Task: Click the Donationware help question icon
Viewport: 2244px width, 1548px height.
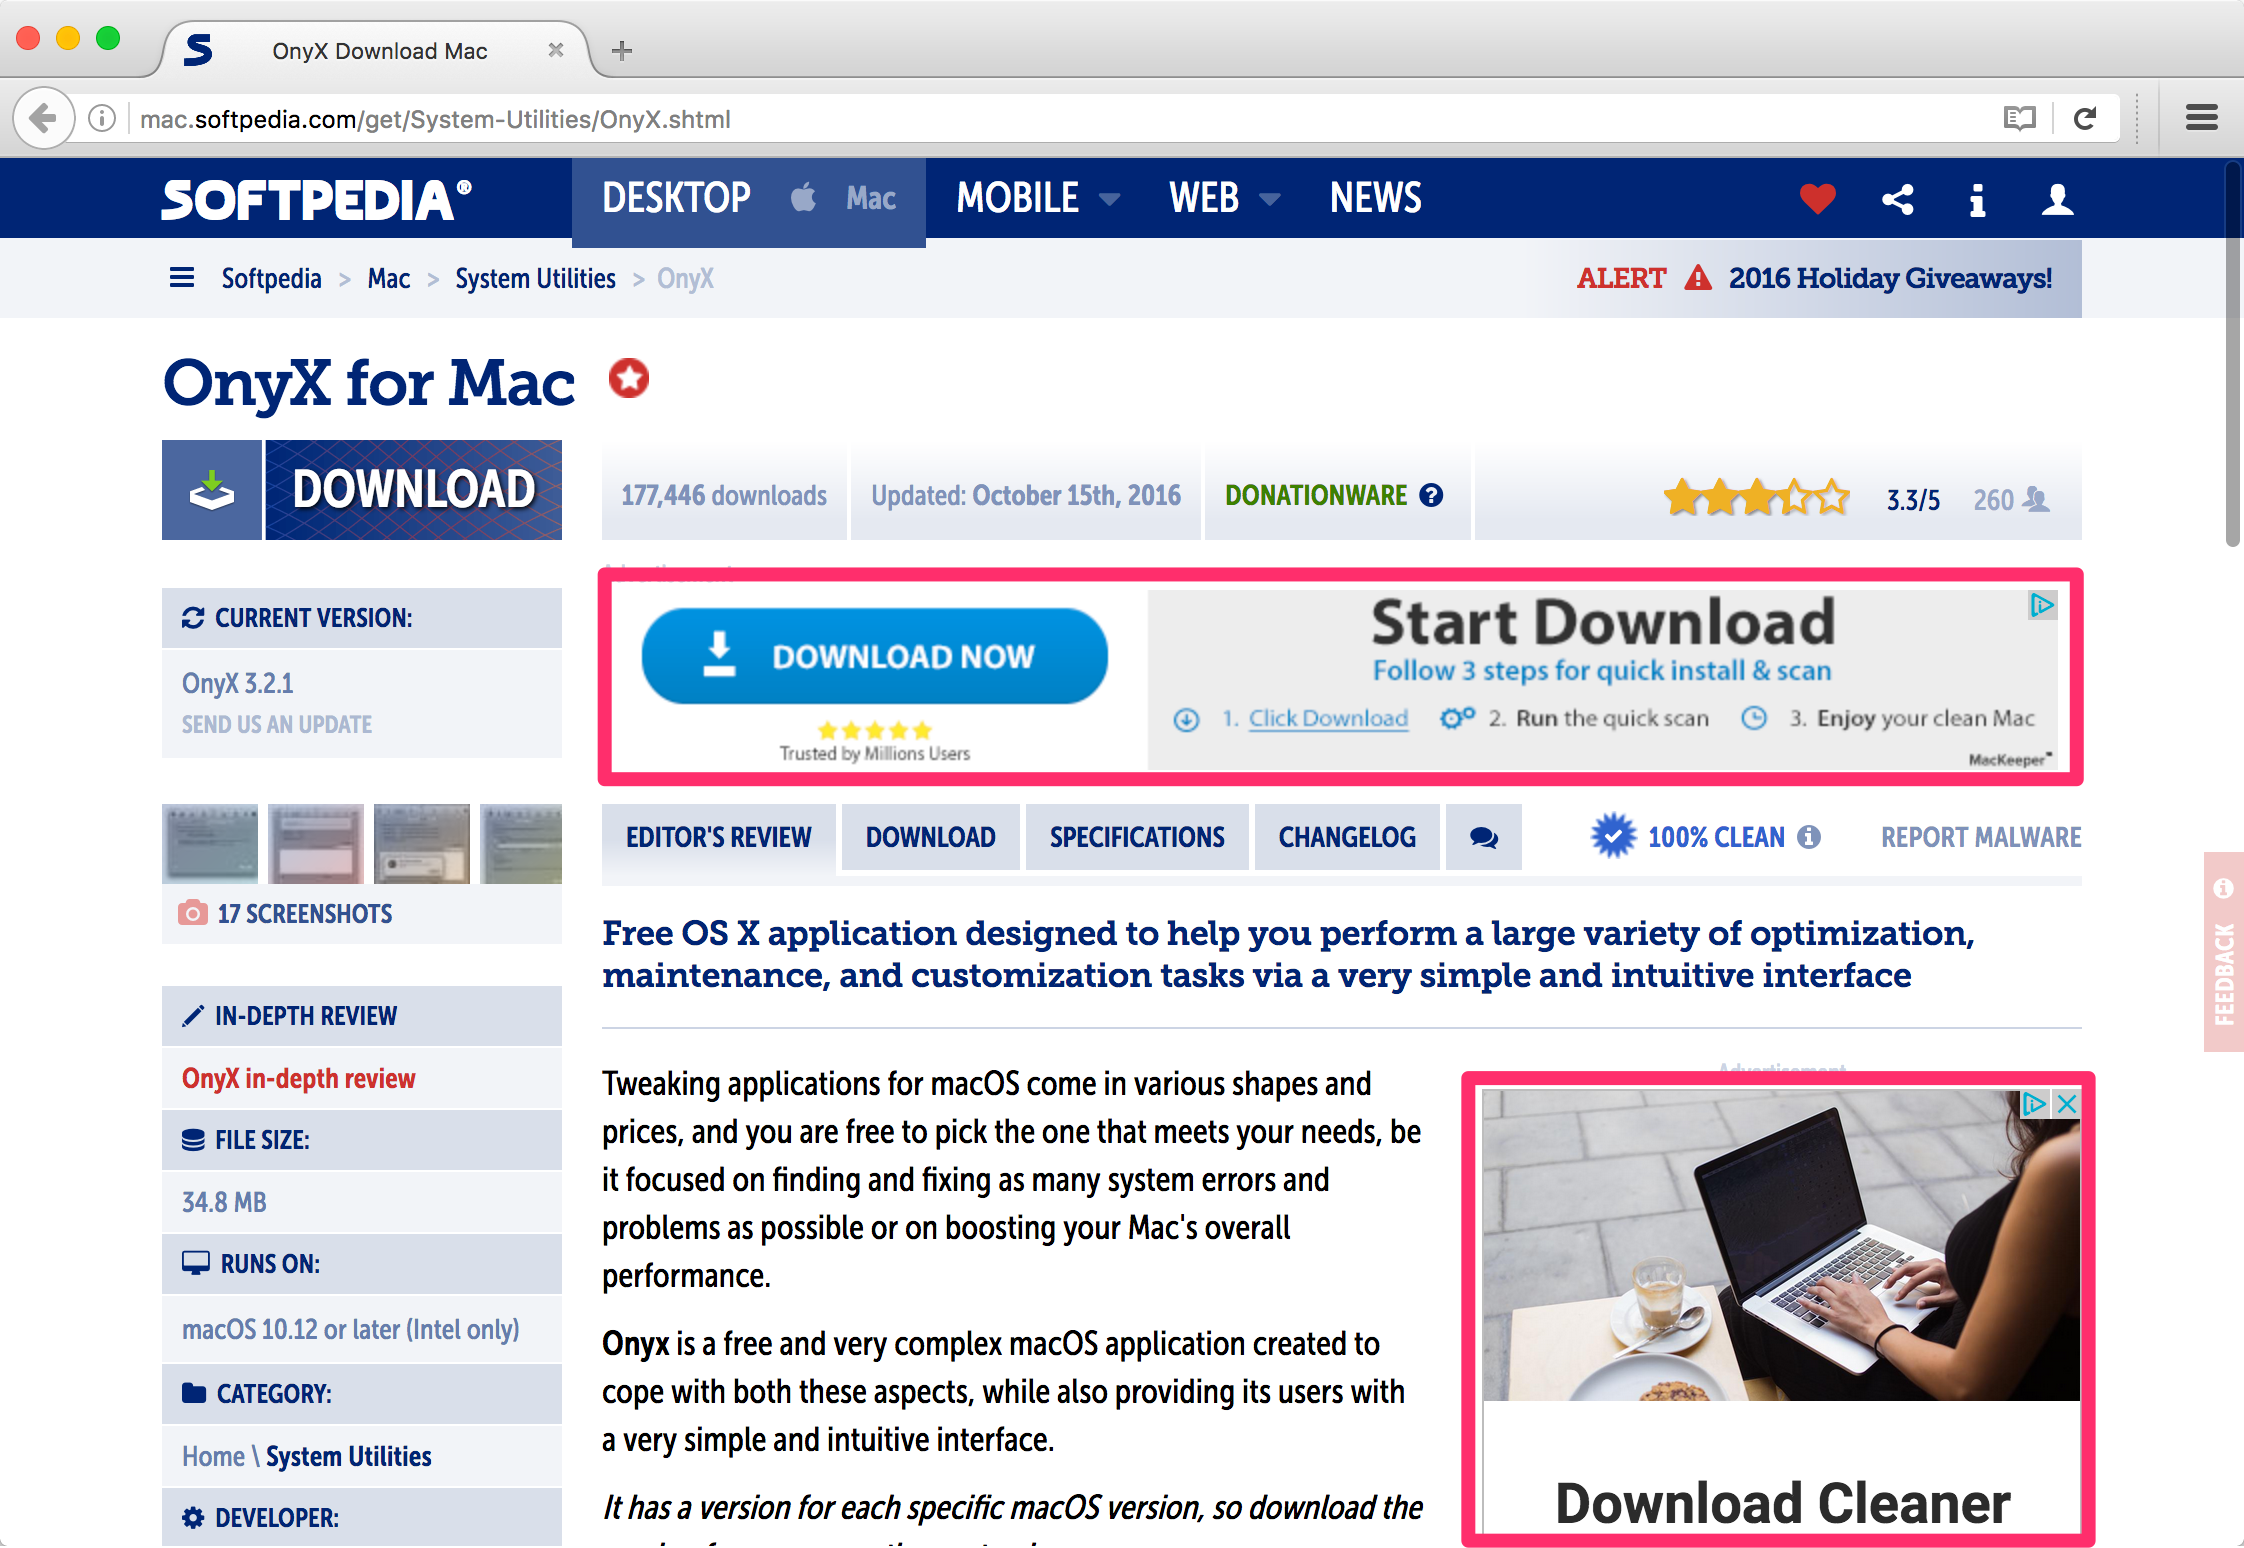Action: point(1432,495)
